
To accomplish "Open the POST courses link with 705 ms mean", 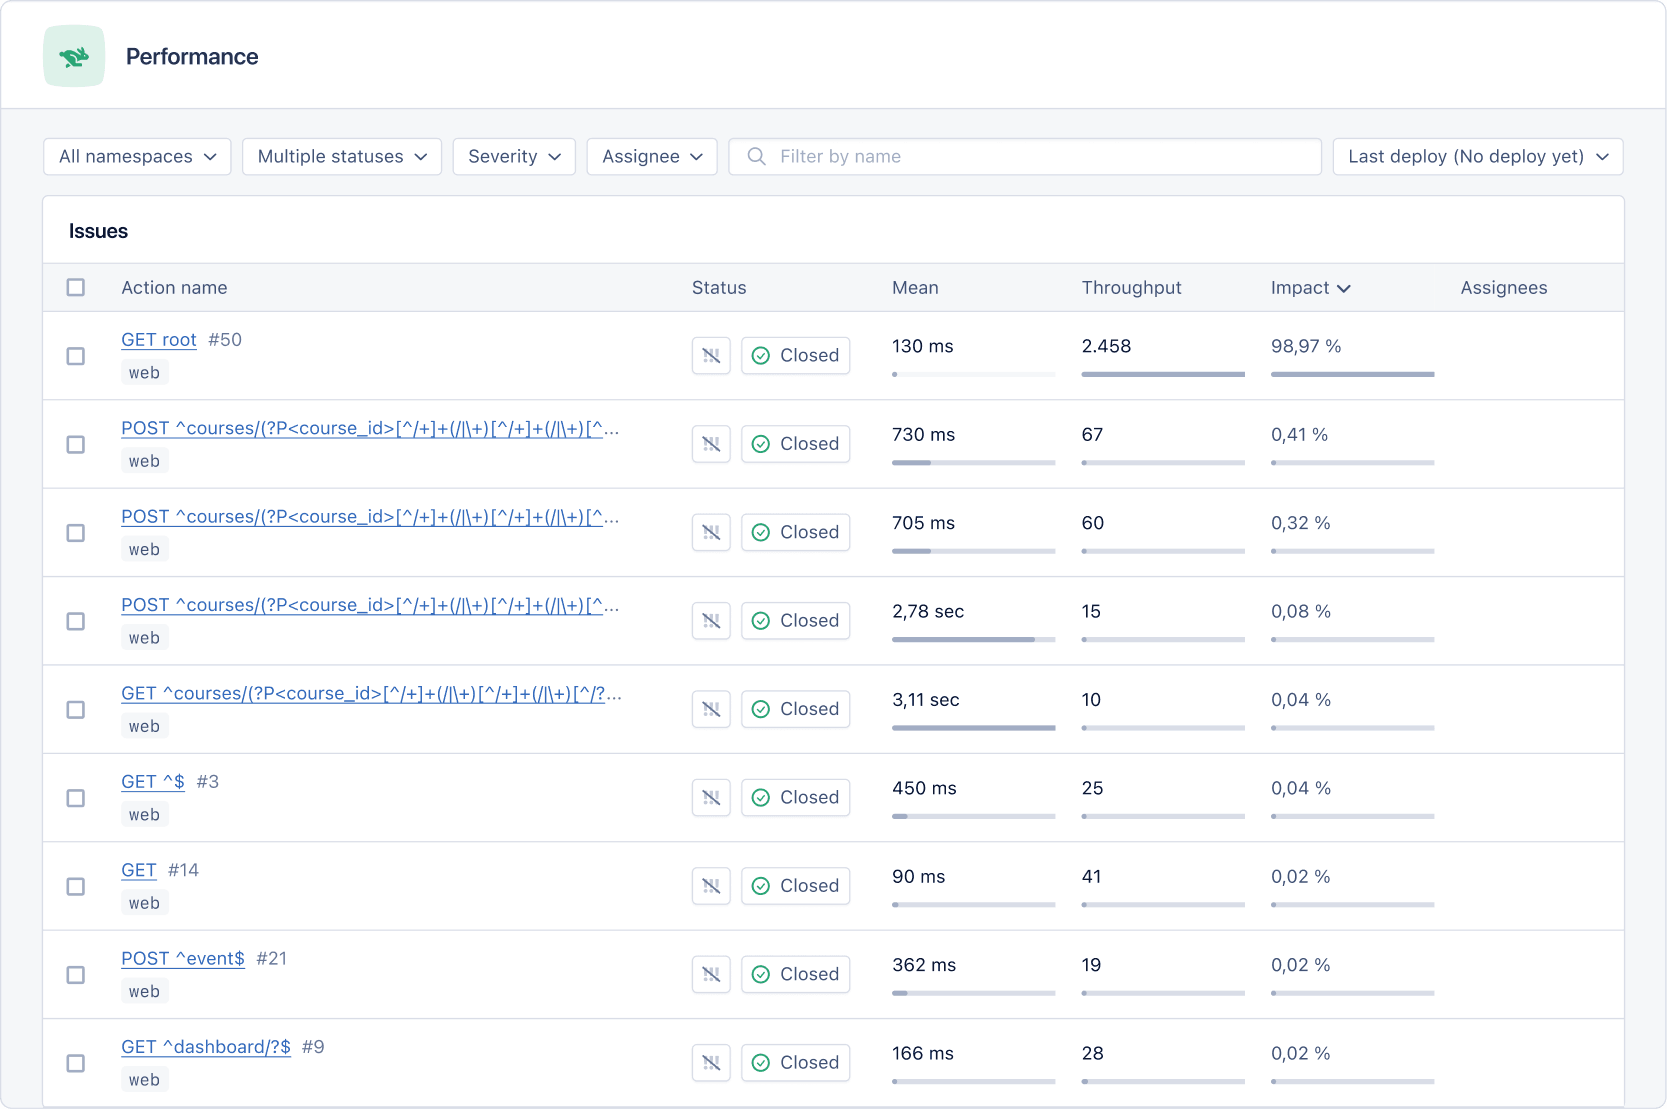I will (x=370, y=517).
